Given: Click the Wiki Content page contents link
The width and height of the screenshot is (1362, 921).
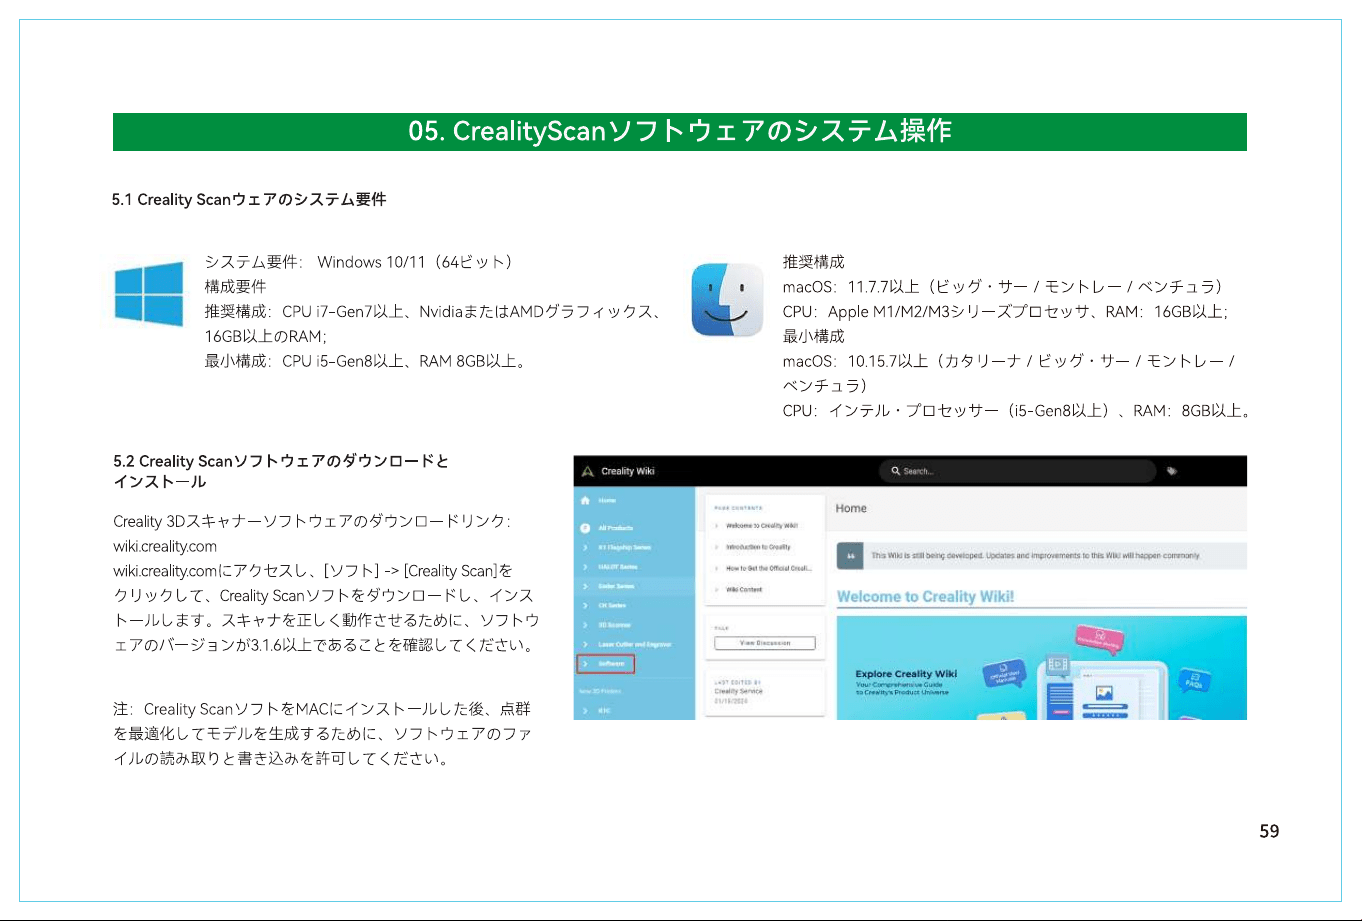Looking at the screenshot, I should (744, 590).
